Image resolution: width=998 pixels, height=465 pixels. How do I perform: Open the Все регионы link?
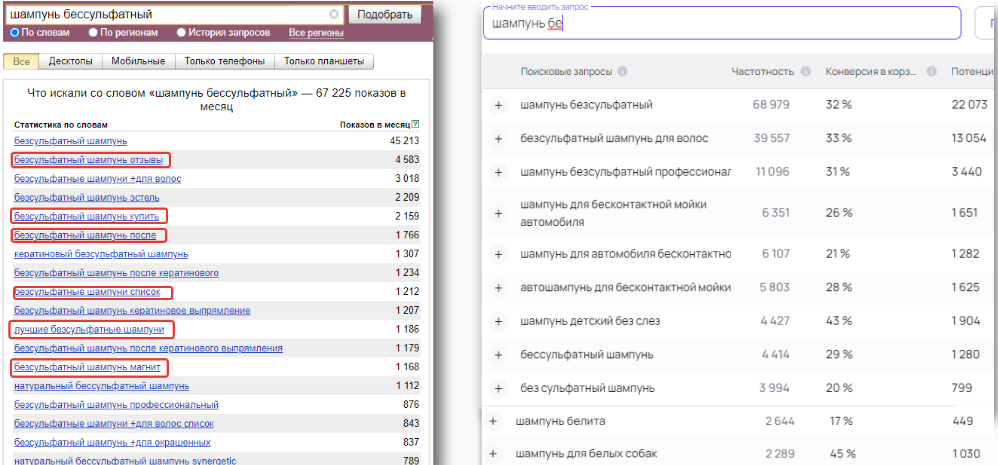pos(316,33)
